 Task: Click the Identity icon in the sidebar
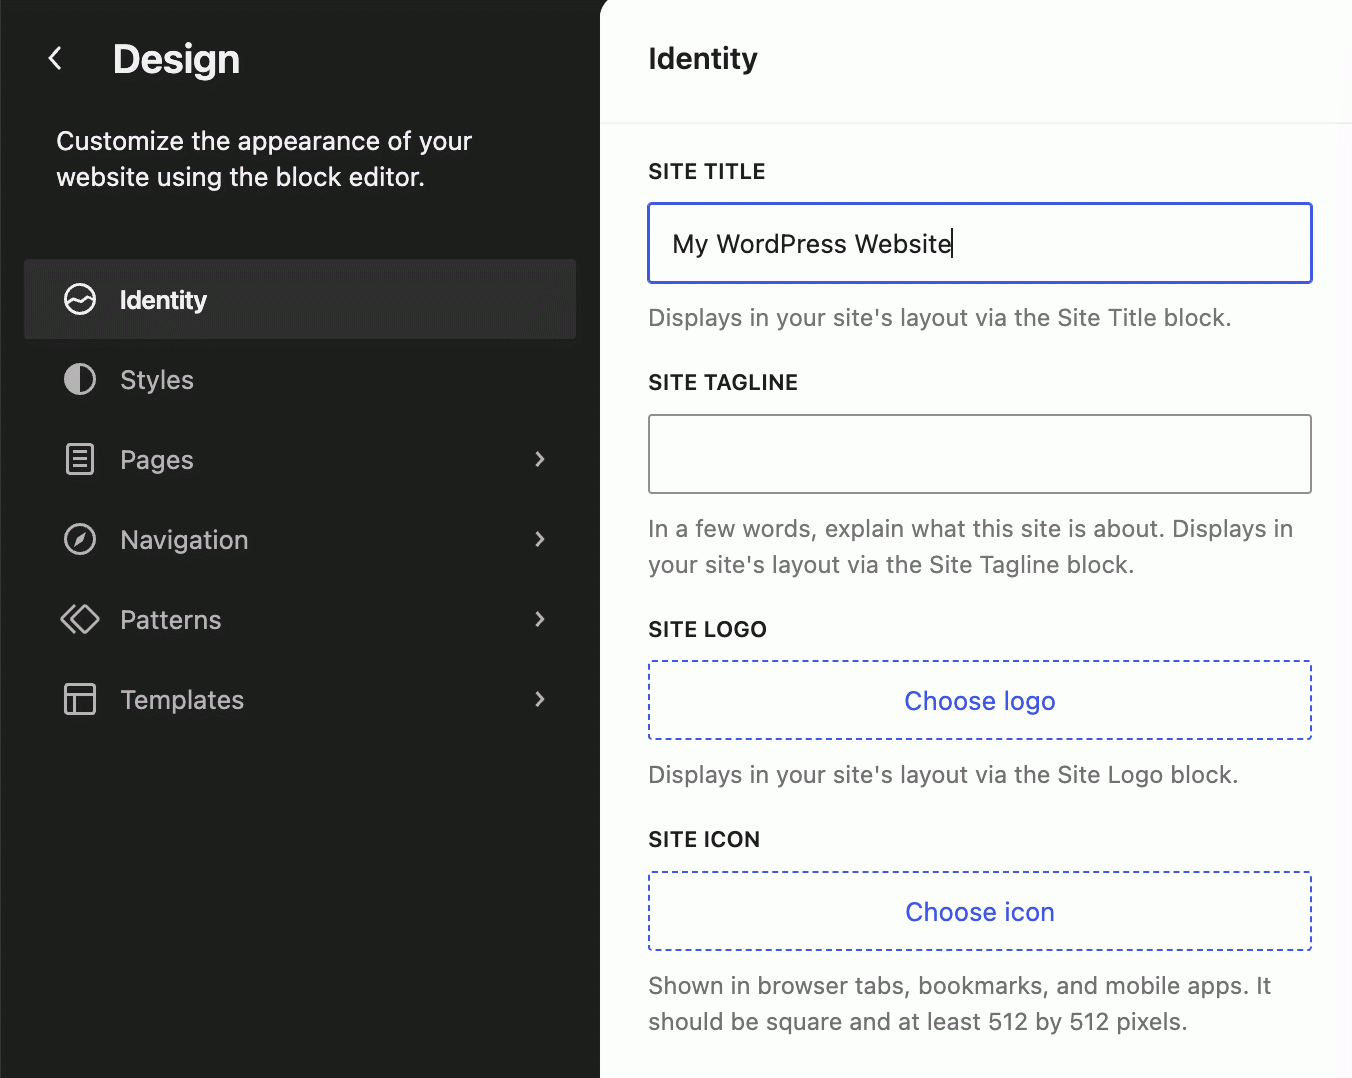[x=80, y=299]
